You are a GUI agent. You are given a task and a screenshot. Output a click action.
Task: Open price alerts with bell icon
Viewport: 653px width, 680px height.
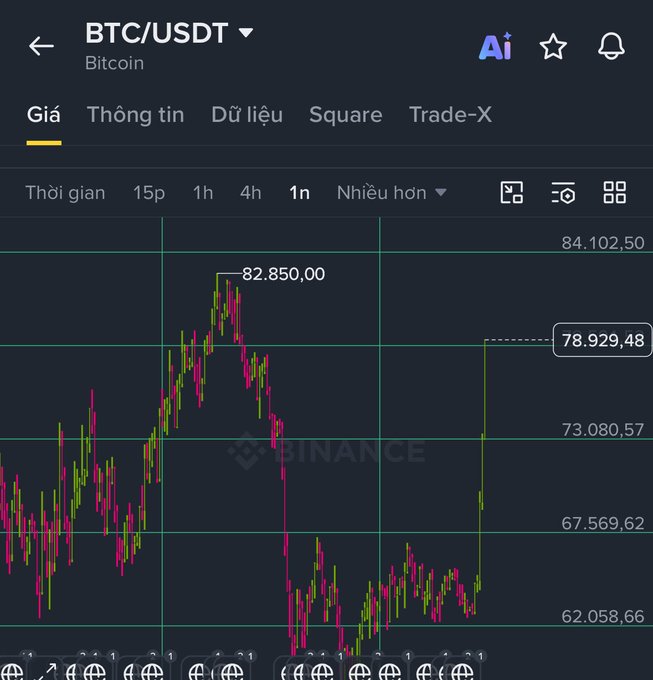611,46
